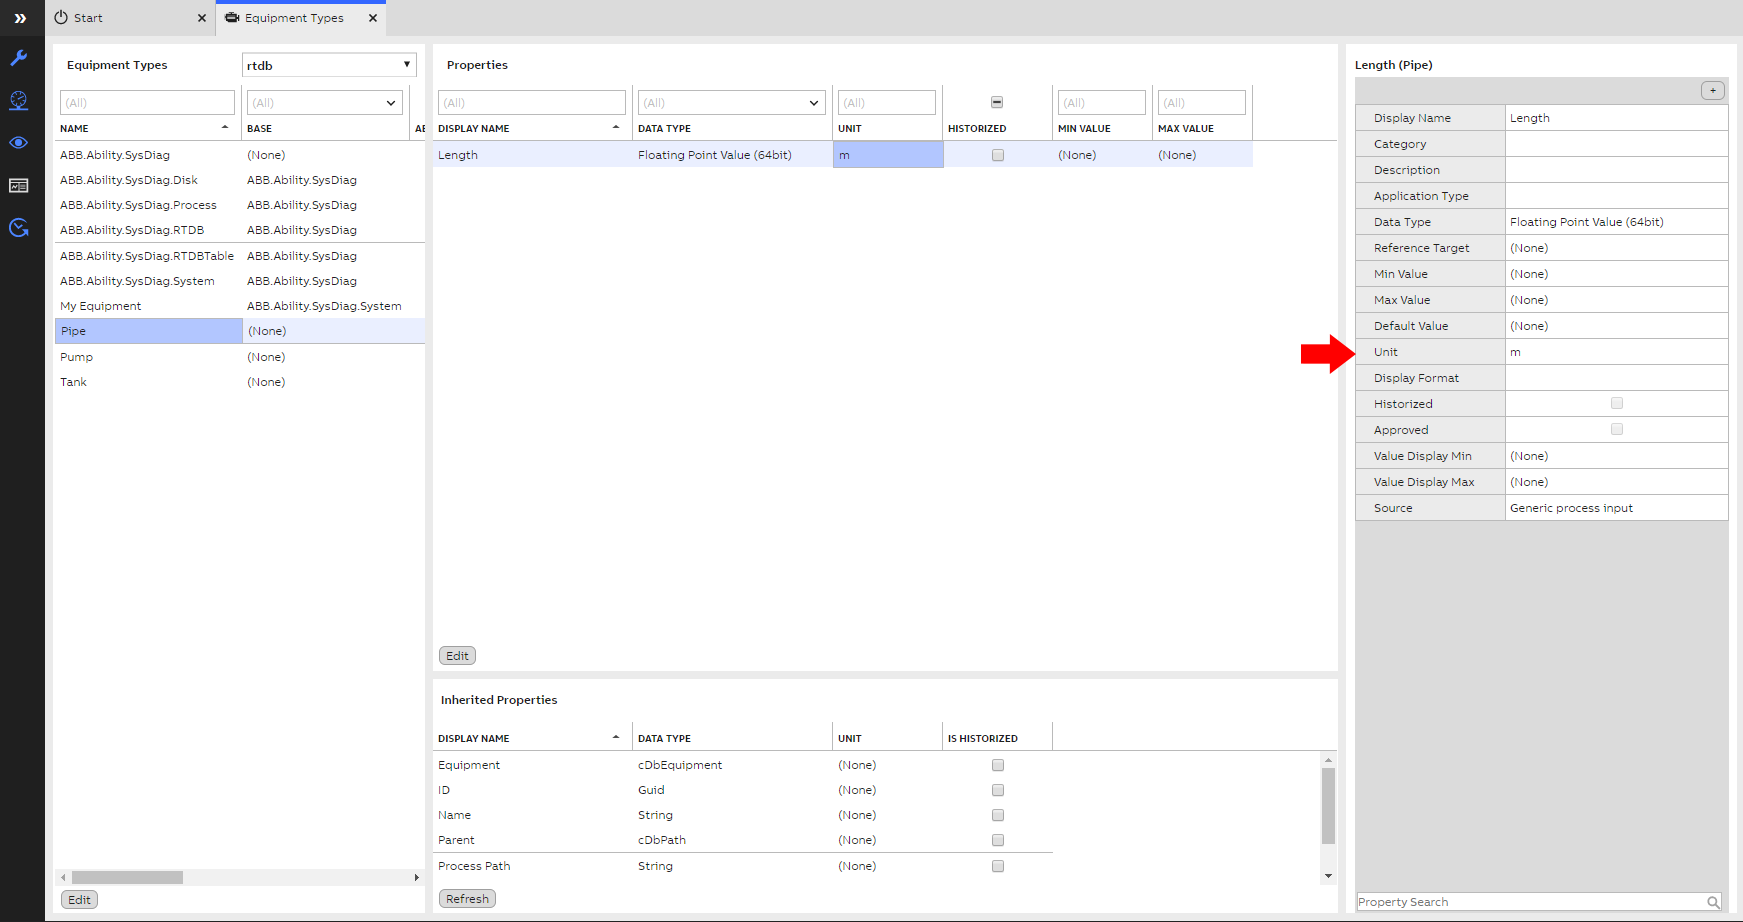Open the globe network icon in sidebar
This screenshot has height=922, width=1743.
(19, 100)
